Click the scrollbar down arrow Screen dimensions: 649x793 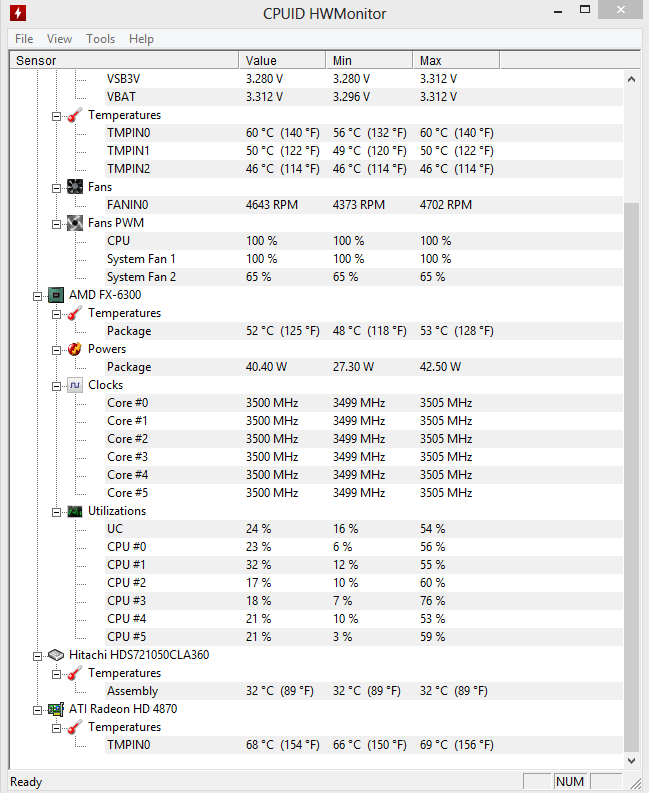click(x=631, y=761)
